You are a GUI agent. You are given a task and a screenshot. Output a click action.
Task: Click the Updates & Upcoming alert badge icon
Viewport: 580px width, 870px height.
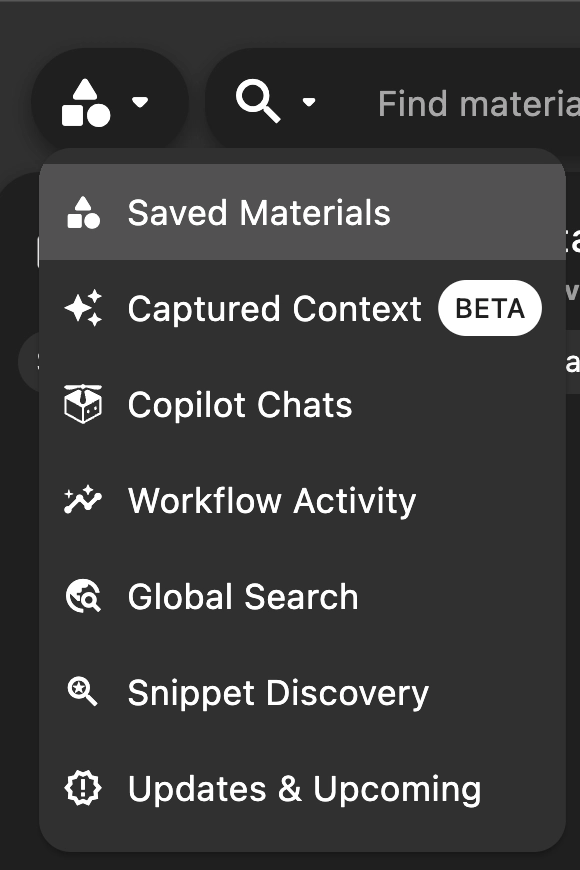[x=85, y=788]
